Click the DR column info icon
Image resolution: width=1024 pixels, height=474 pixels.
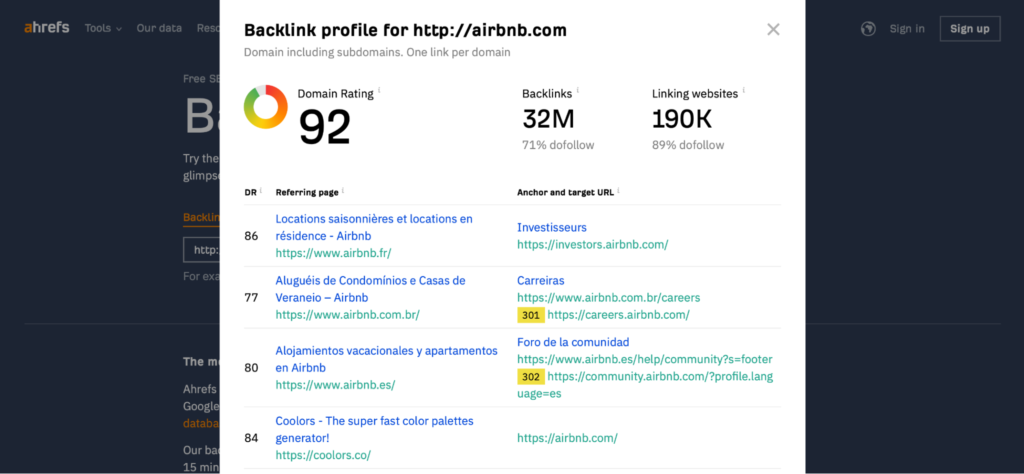[x=261, y=190]
